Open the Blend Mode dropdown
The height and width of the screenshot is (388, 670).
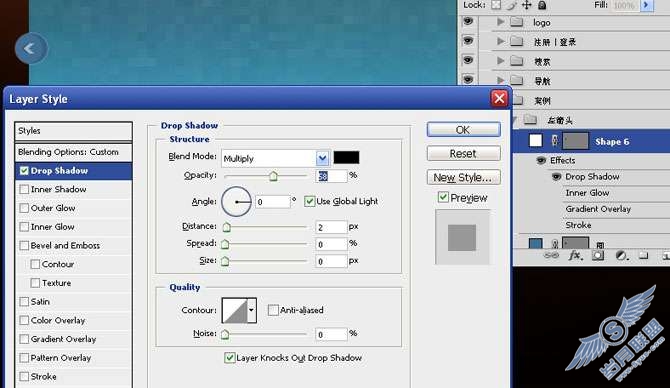(x=322, y=159)
